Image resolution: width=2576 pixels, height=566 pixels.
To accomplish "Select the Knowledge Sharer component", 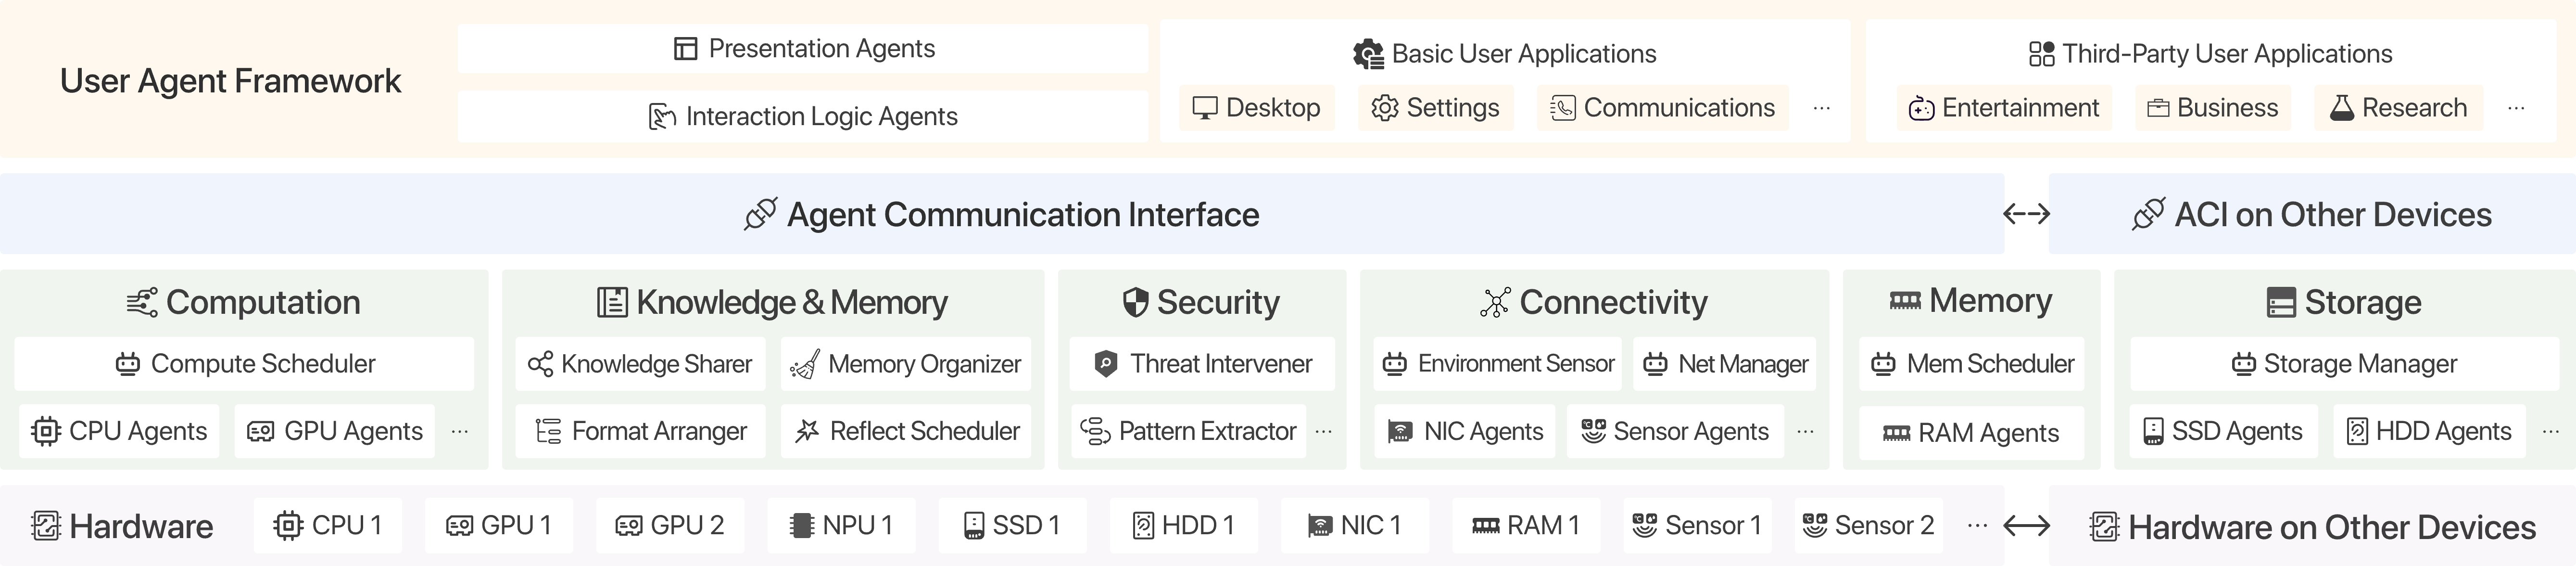I will [640, 364].
